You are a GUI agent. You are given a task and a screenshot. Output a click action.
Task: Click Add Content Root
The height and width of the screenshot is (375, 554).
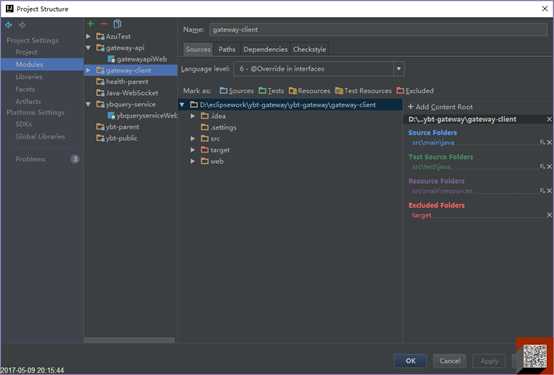(x=440, y=107)
